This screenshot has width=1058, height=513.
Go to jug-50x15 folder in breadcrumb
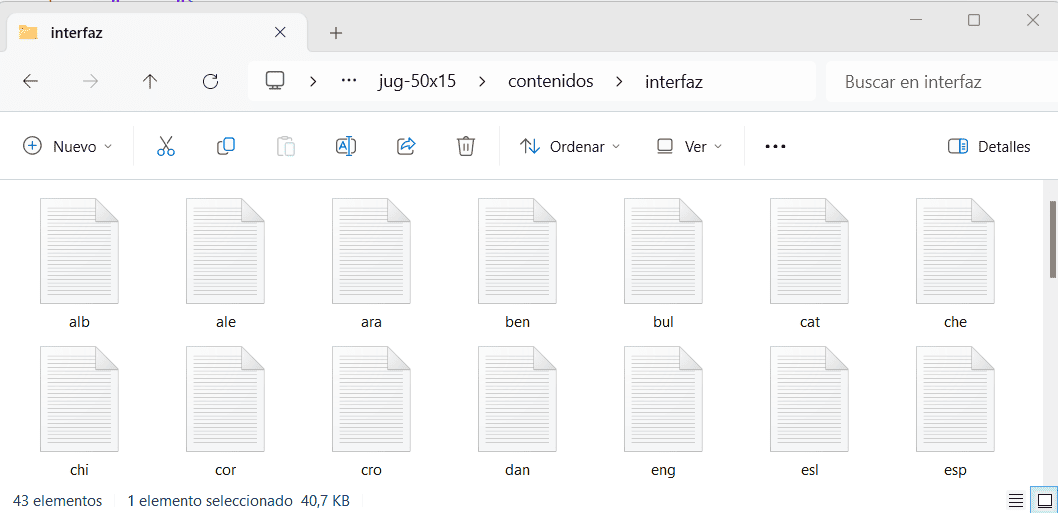(417, 82)
